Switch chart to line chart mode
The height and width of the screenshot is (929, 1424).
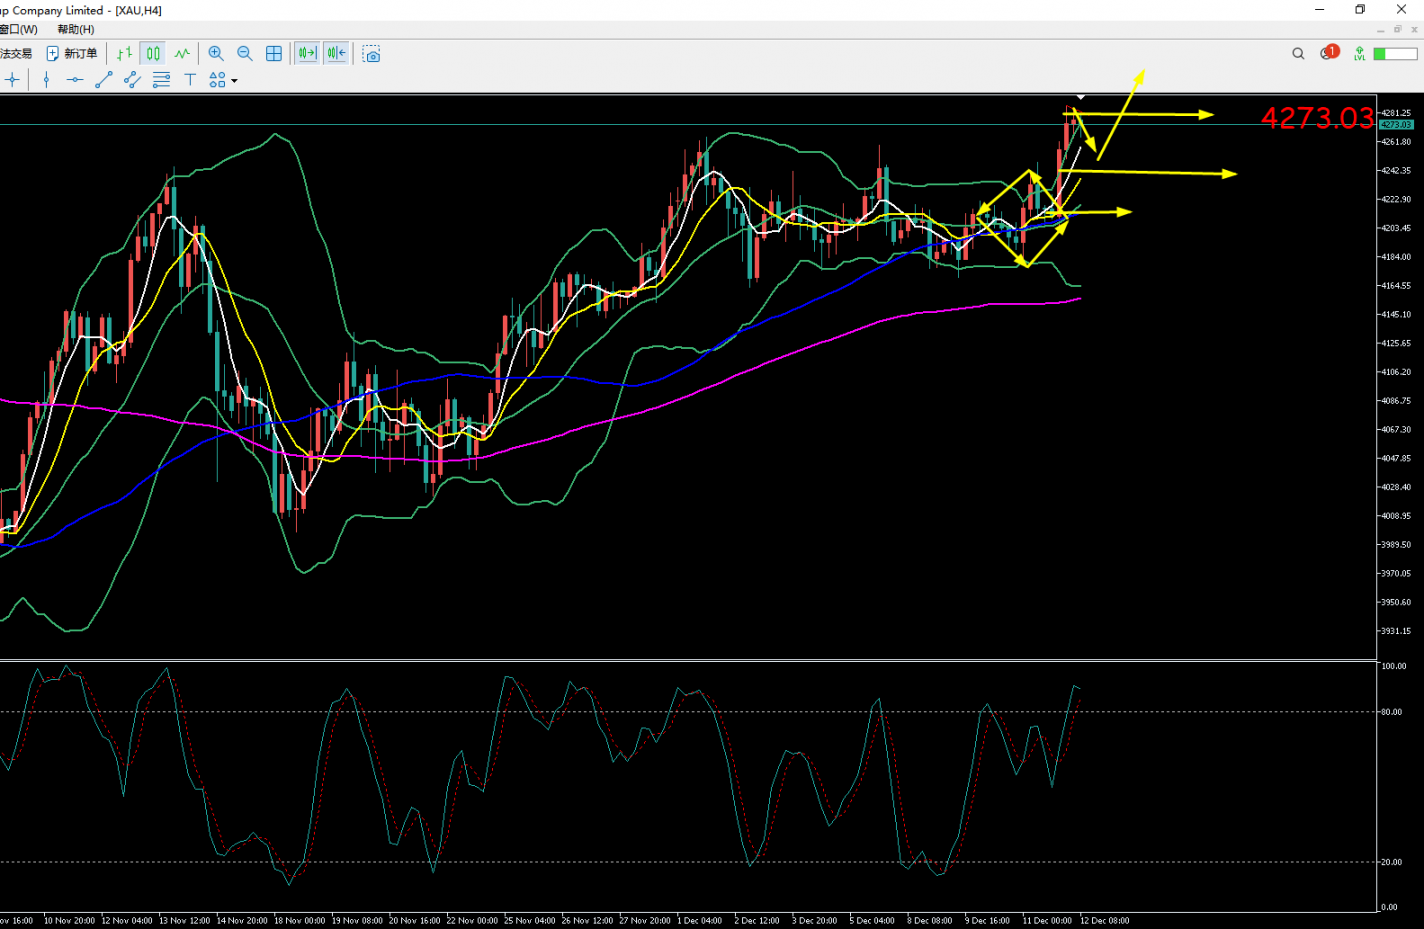[x=182, y=54]
